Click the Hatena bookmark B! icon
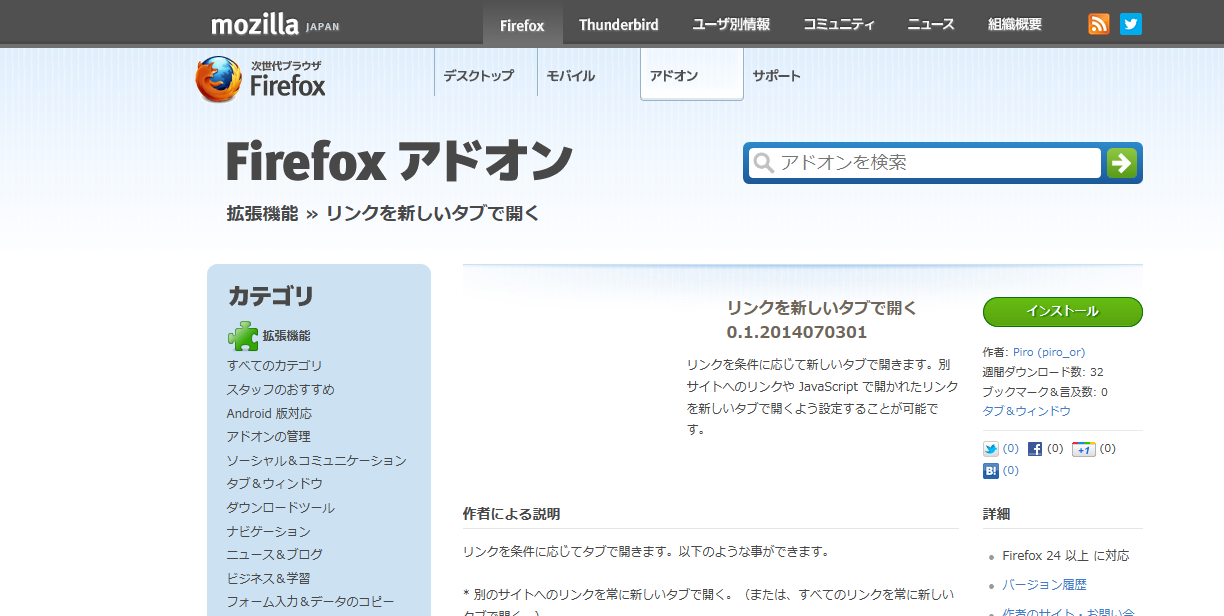Screen dimensions: 1224x616 [991, 470]
